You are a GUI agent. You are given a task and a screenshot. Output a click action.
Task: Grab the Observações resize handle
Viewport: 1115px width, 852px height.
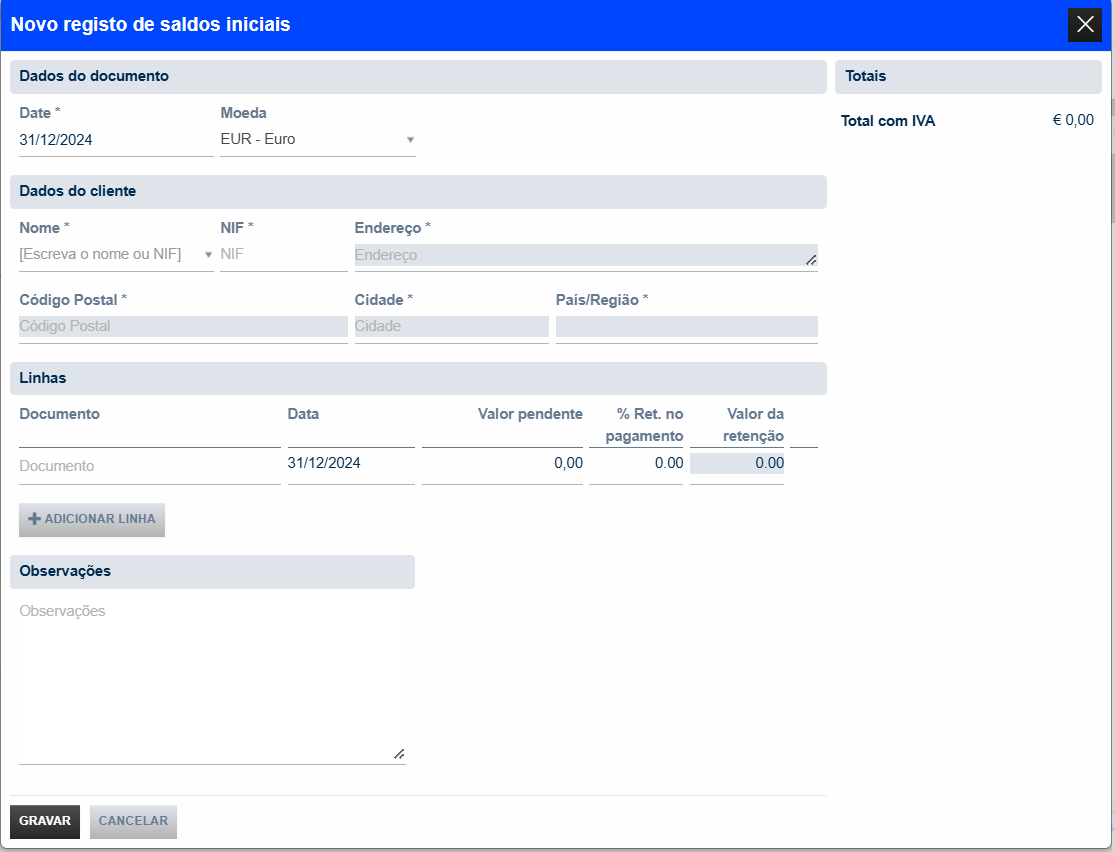pyautogui.click(x=399, y=754)
